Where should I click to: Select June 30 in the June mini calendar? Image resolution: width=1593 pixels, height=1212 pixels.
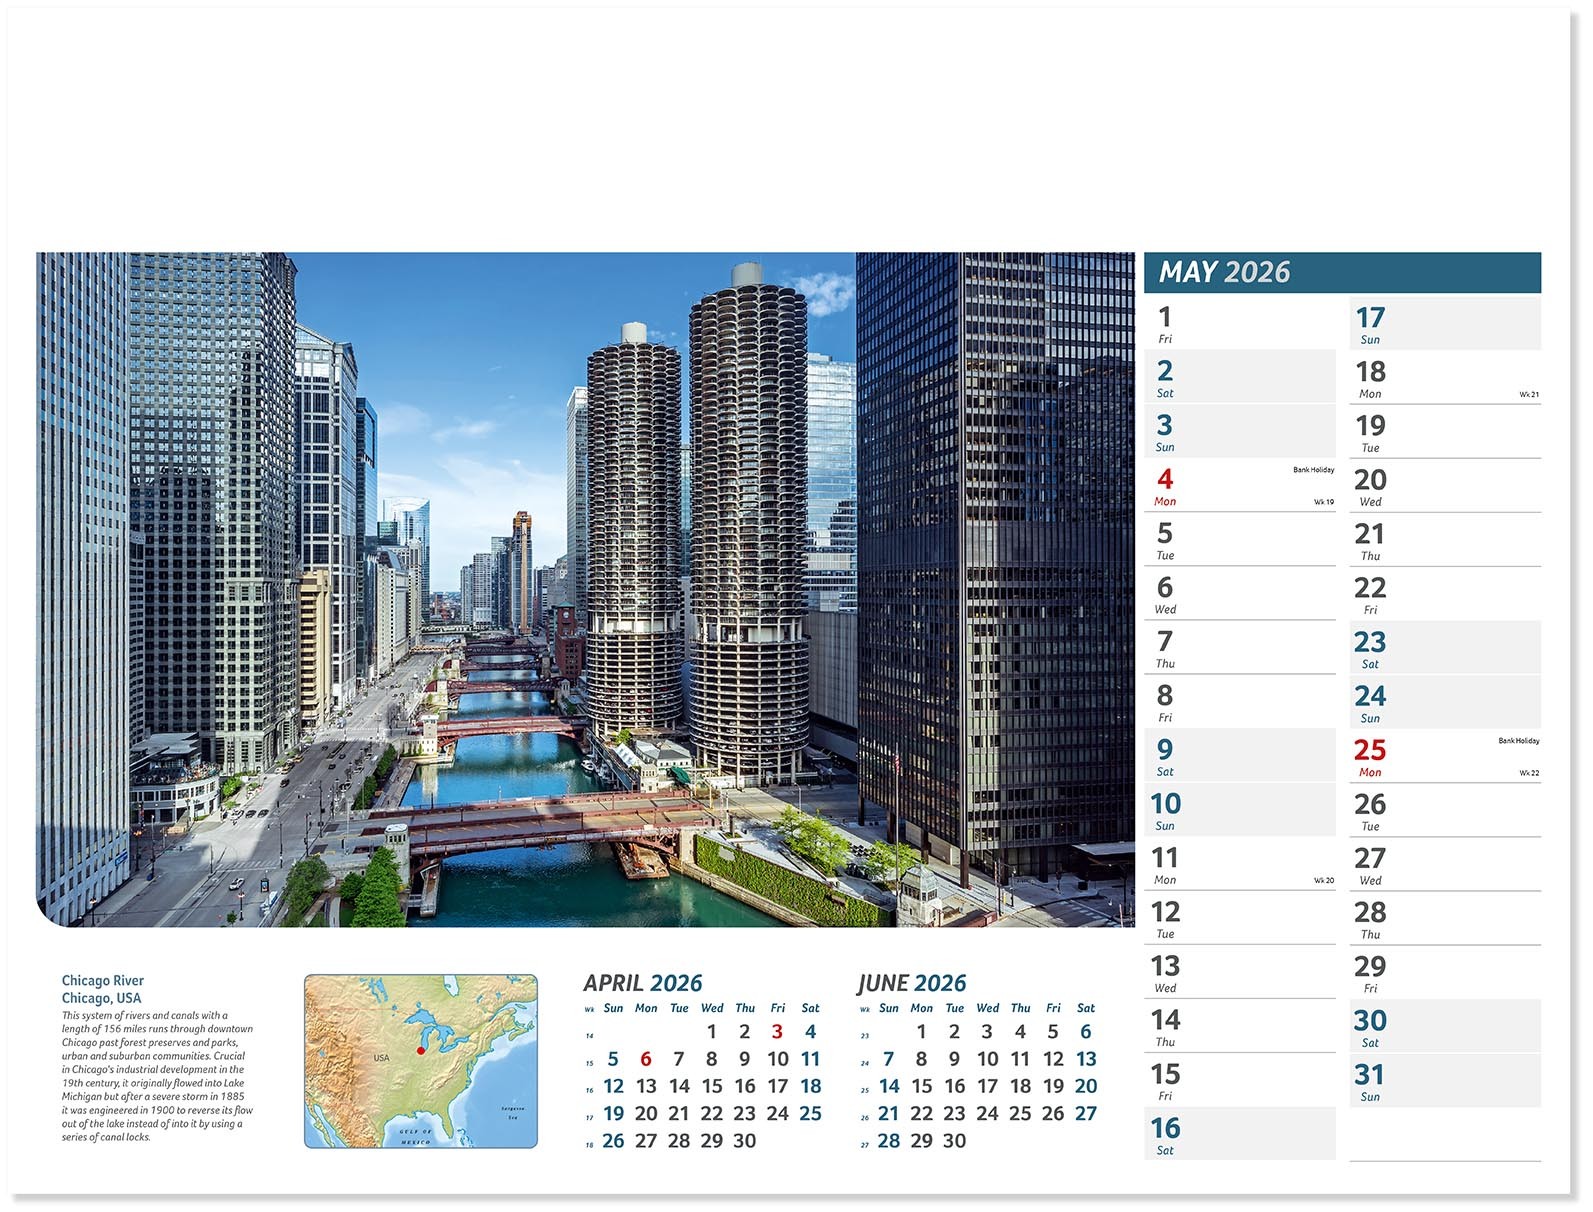pyautogui.click(x=954, y=1141)
